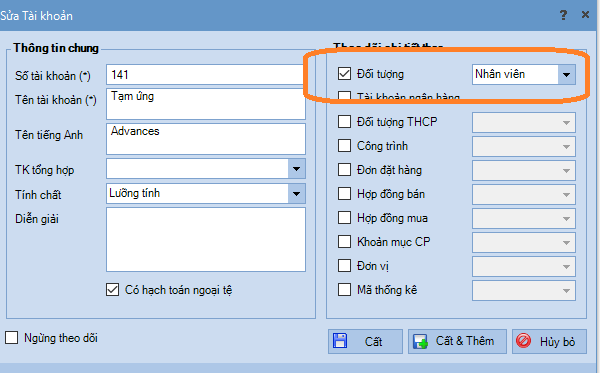Open the Khoản mục CP dropdown

[x=566, y=242]
